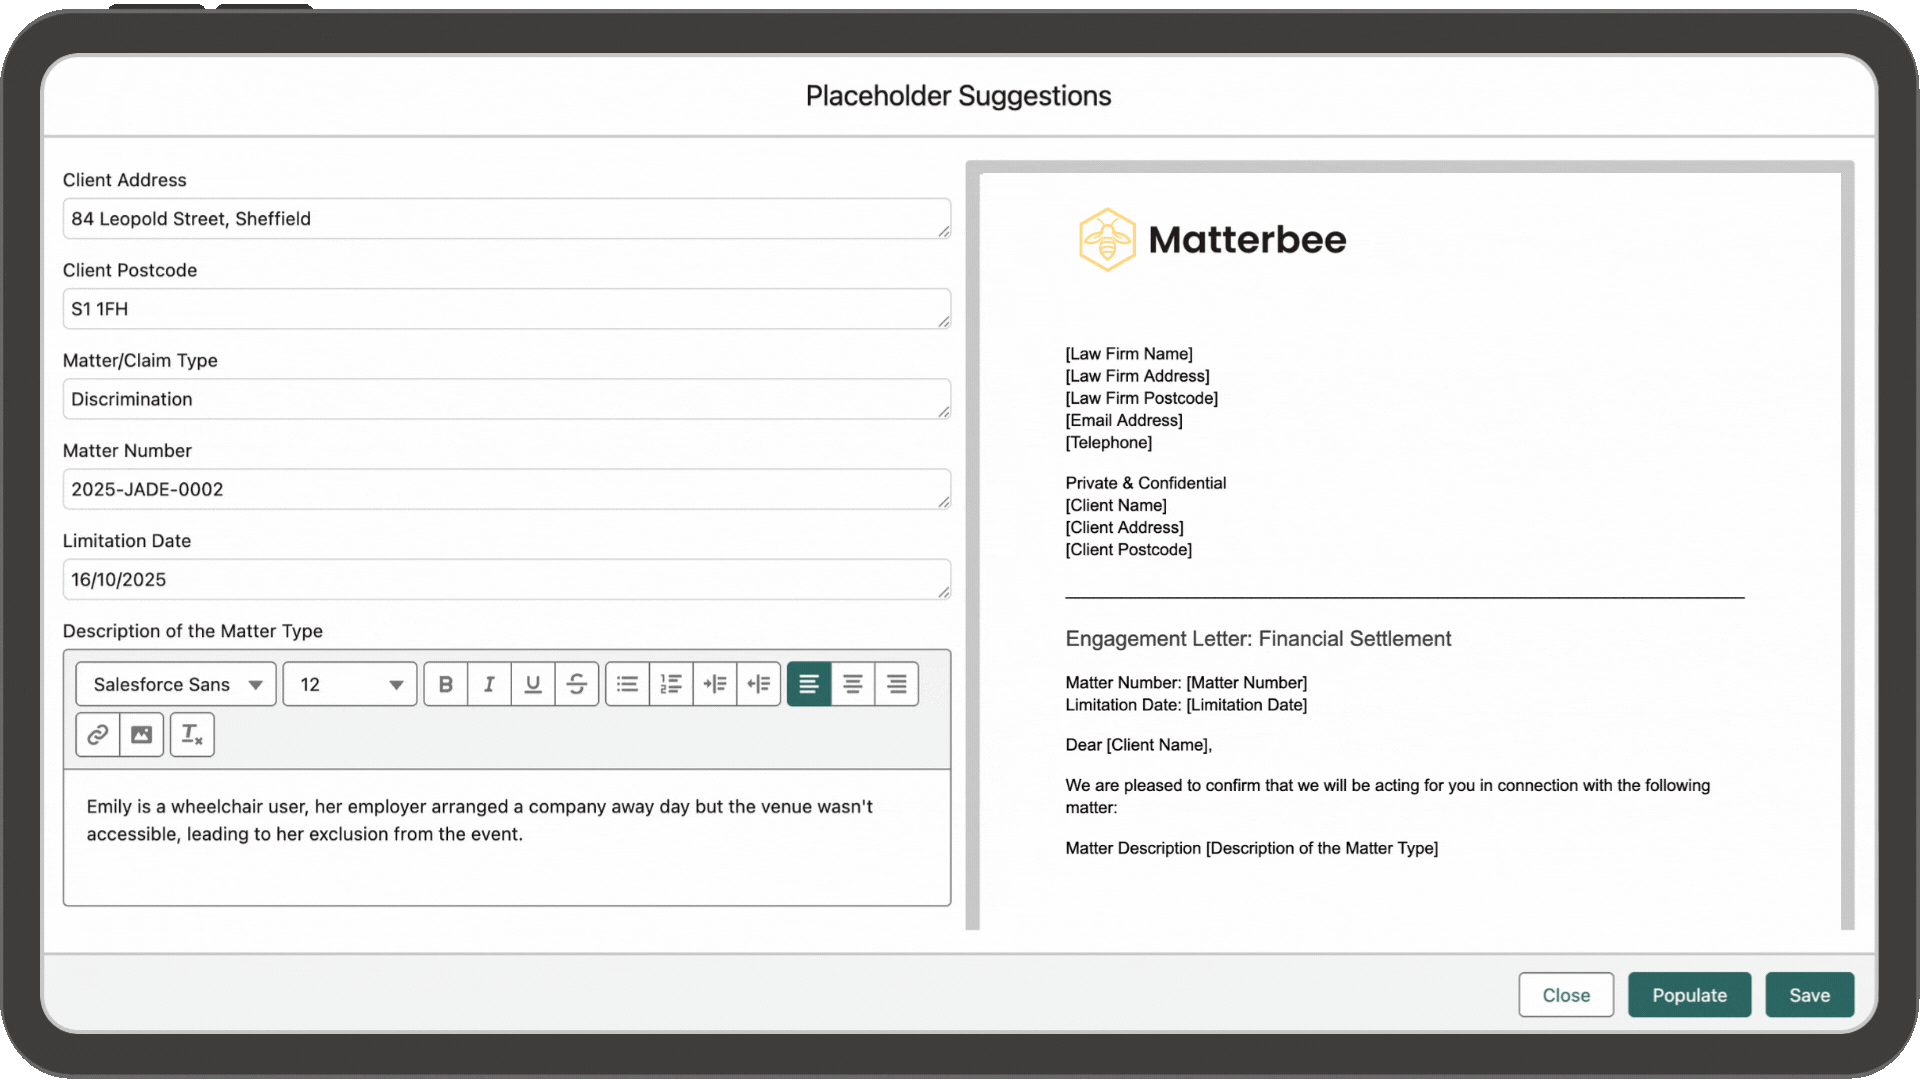Apply strikethrough formatting
Screen dimensions: 1920x1080
(577, 684)
